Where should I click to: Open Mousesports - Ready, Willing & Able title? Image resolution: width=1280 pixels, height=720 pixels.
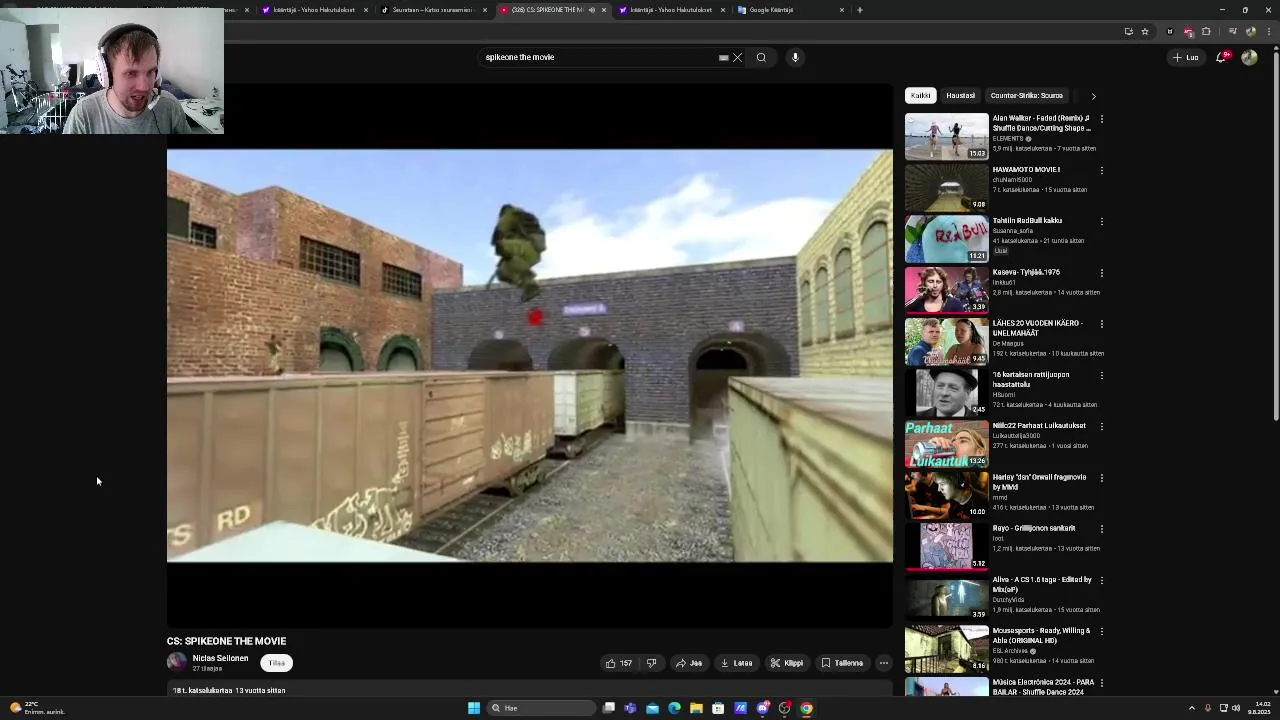pos(1041,635)
